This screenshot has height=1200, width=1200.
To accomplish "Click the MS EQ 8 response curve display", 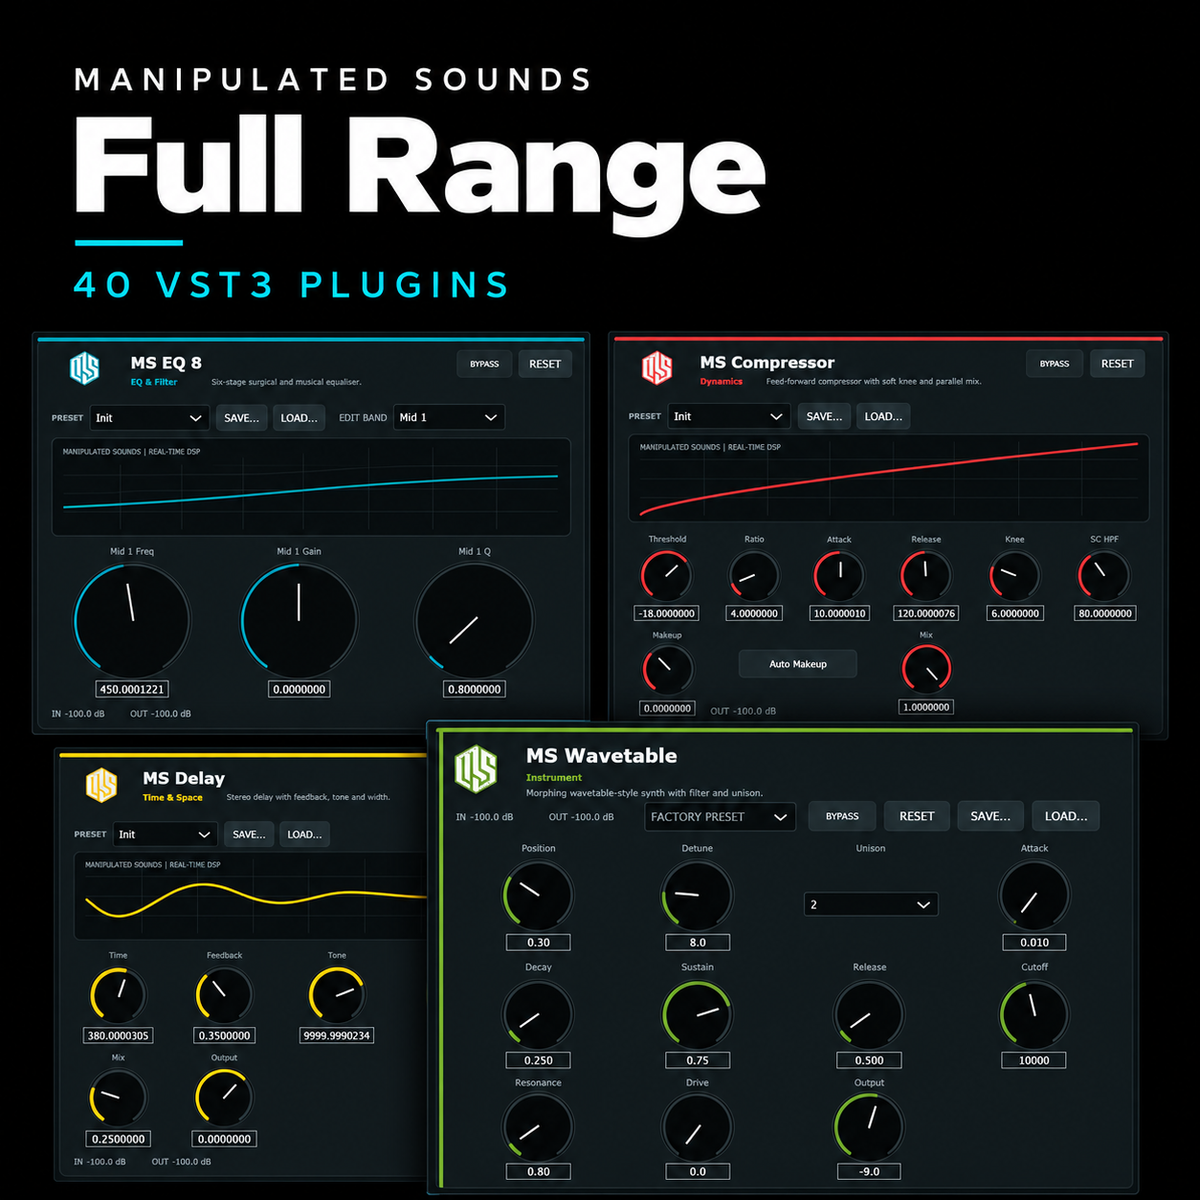I will click(x=311, y=487).
